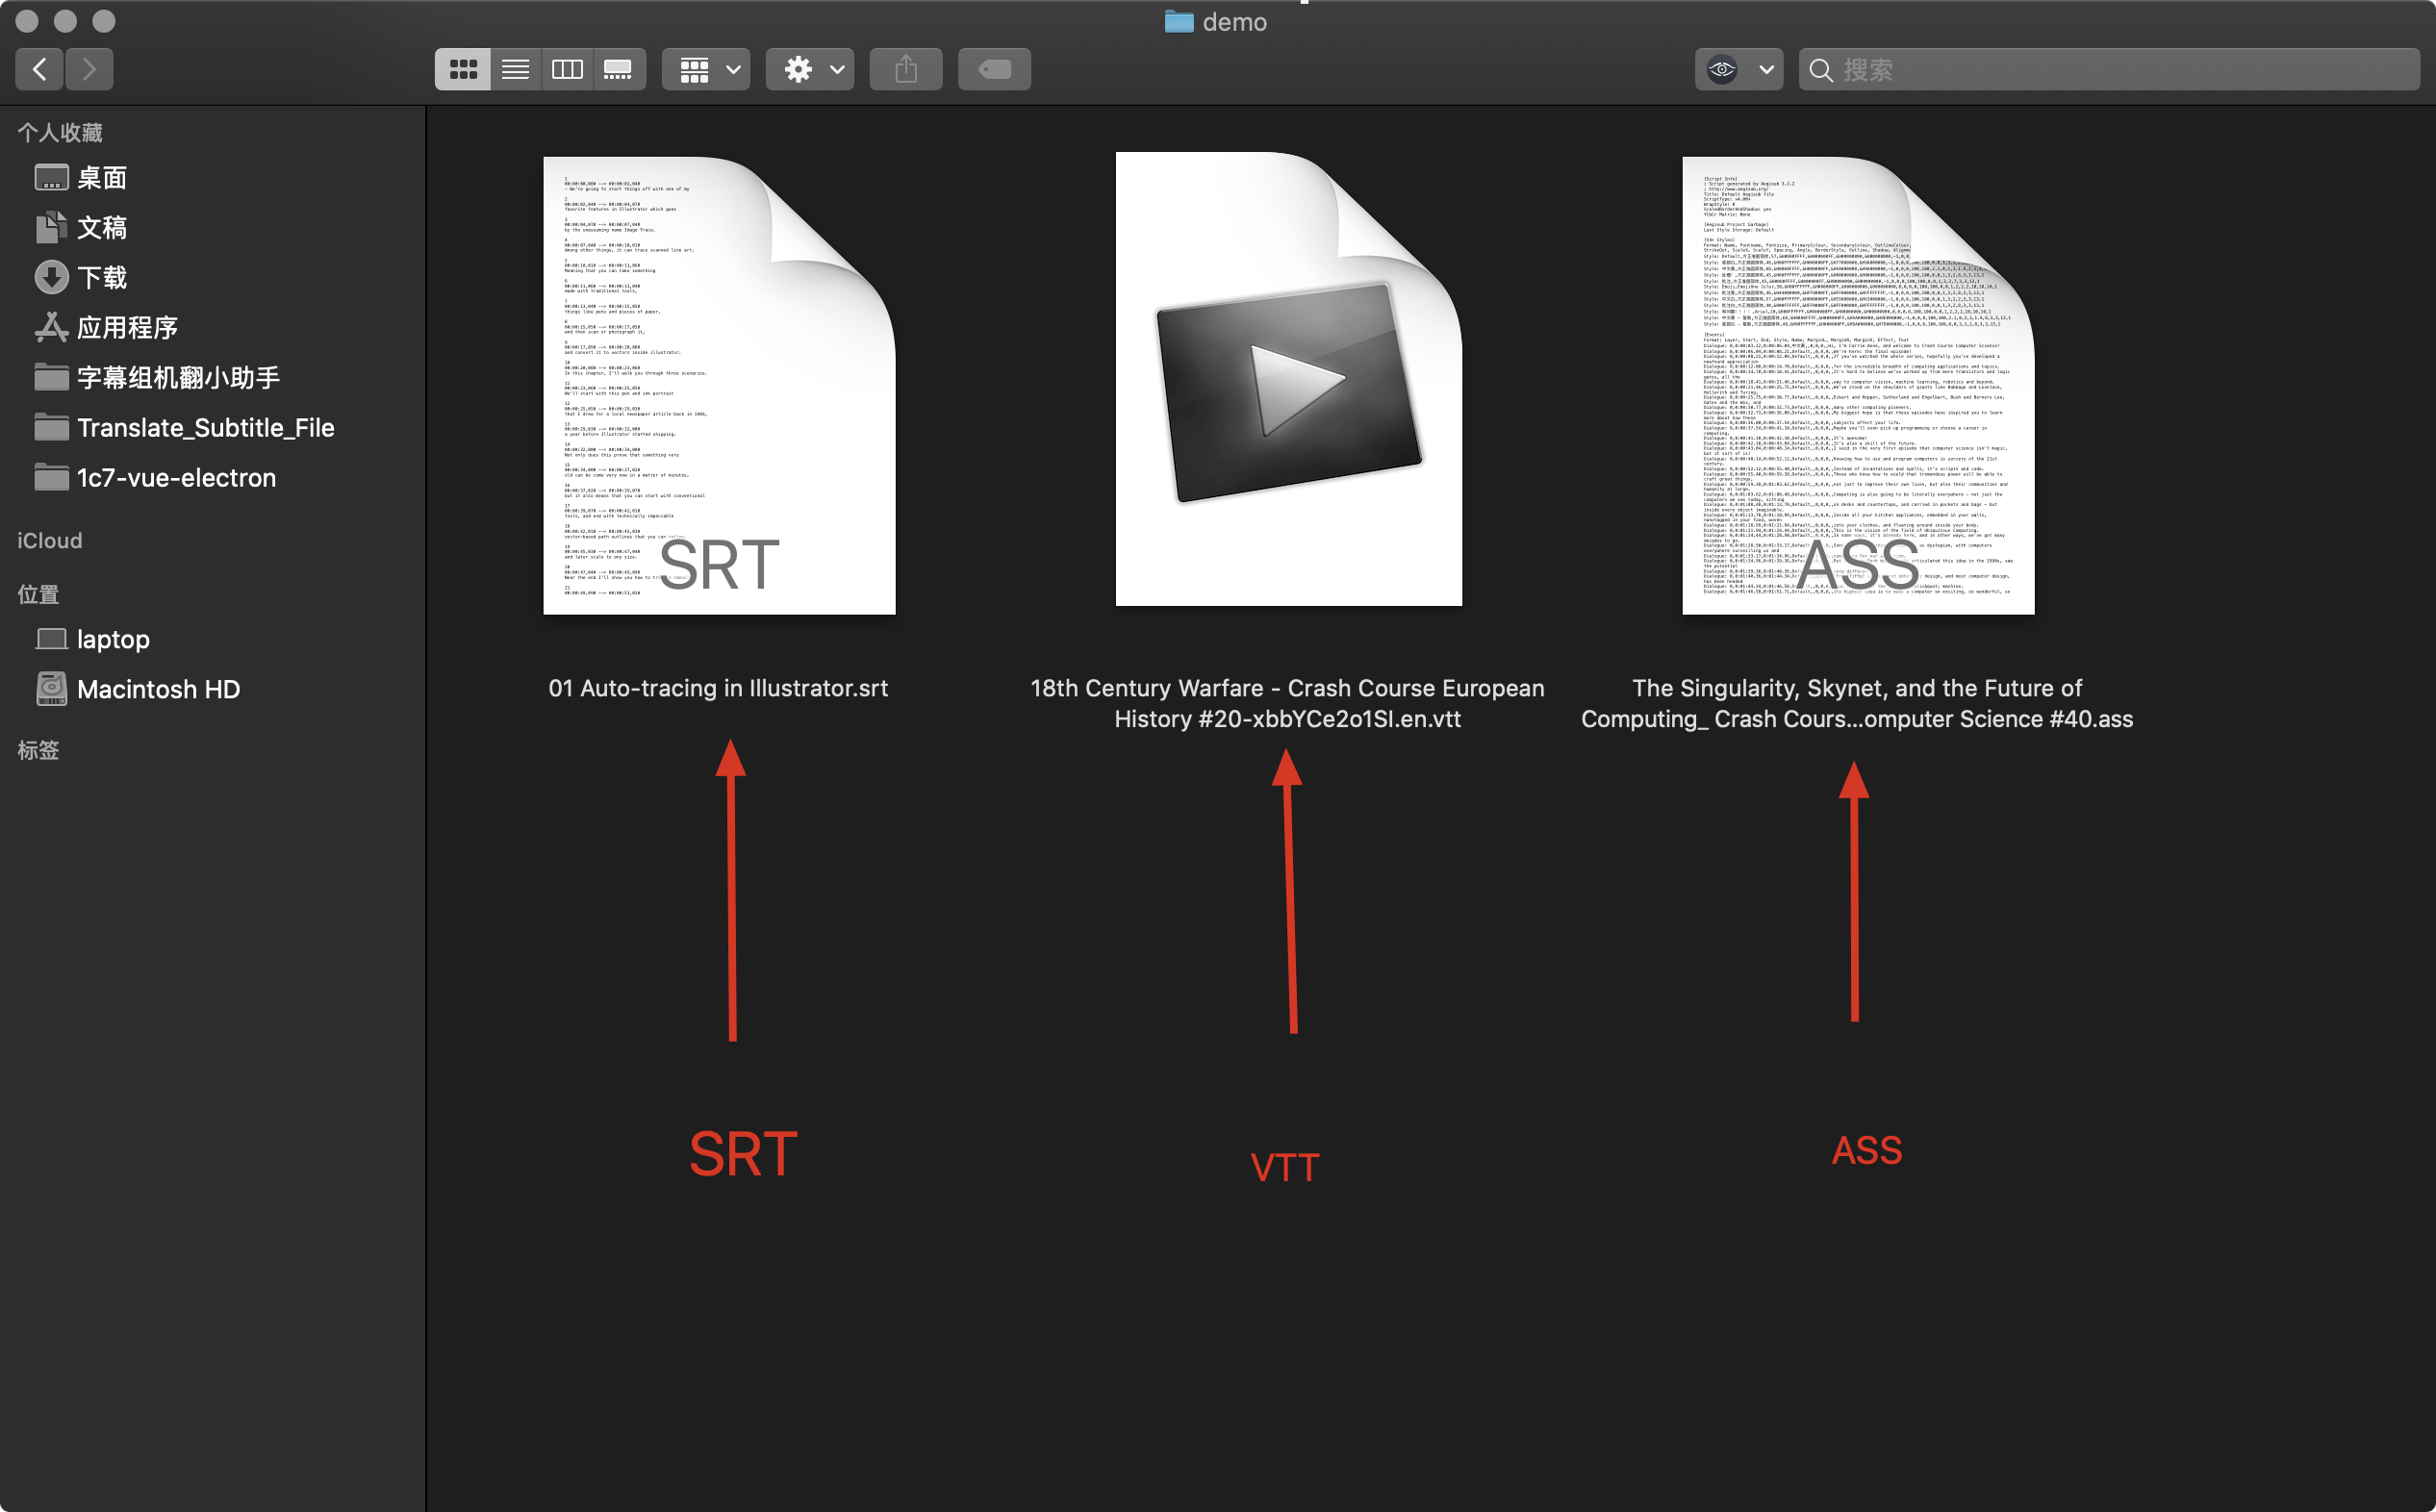
Task: Switch to list view mode
Action: point(515,69)
